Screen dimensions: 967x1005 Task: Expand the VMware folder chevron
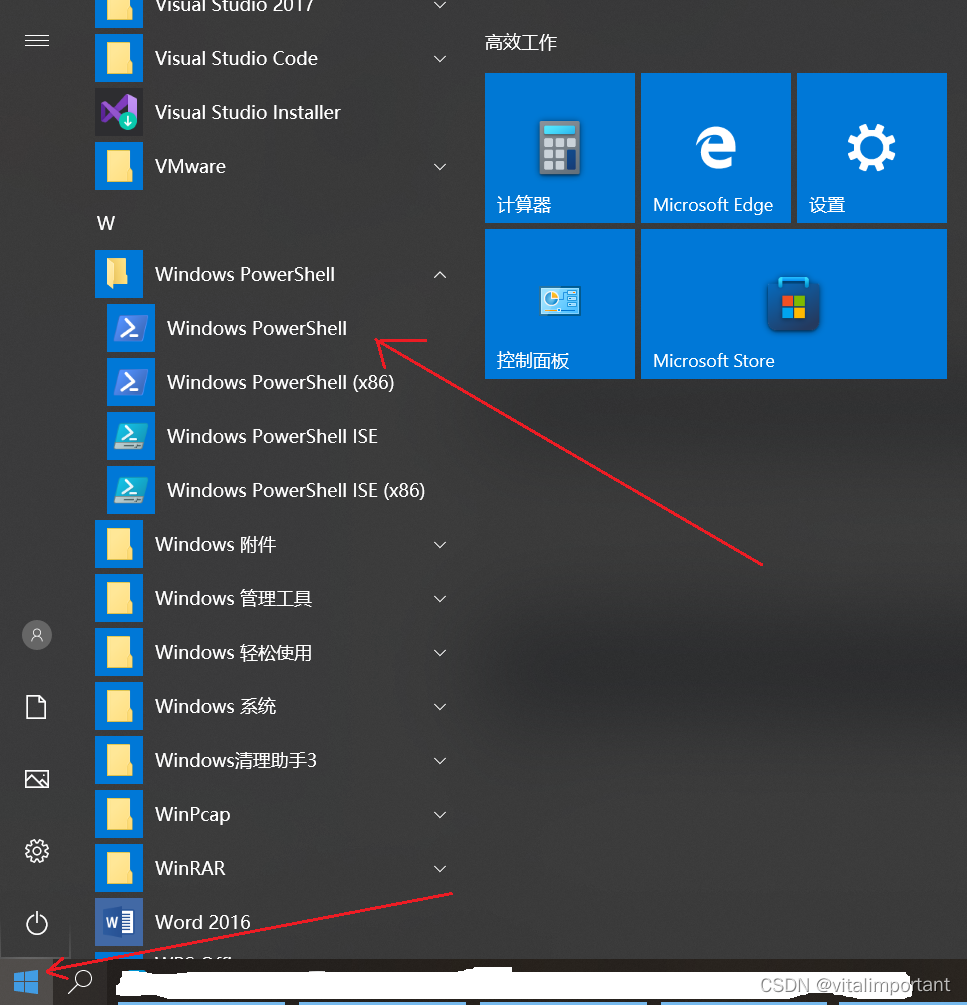[x=440, y=167]
